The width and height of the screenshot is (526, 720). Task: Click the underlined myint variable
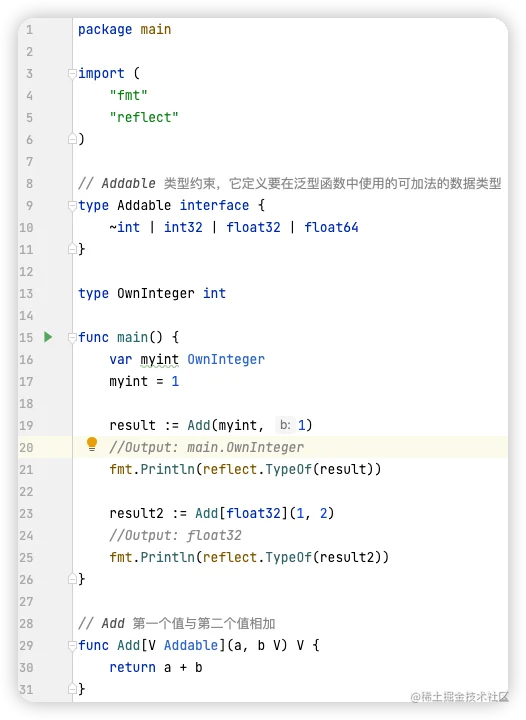159,360
